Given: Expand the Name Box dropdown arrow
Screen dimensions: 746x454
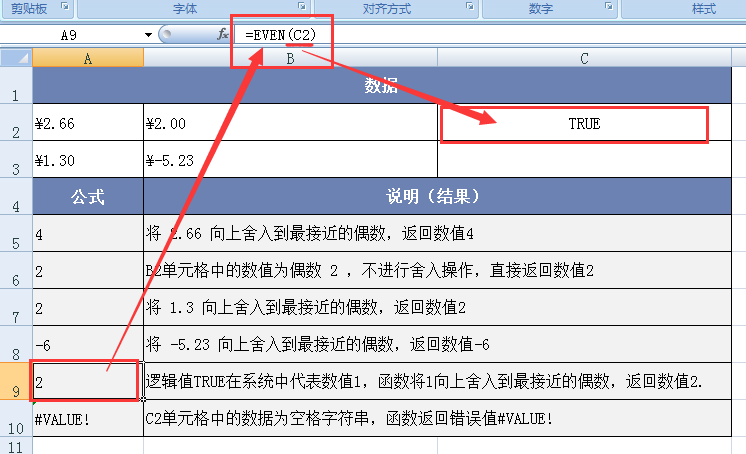Looking at the screenshot, I should pyautogui.click(x=148, y=35).
